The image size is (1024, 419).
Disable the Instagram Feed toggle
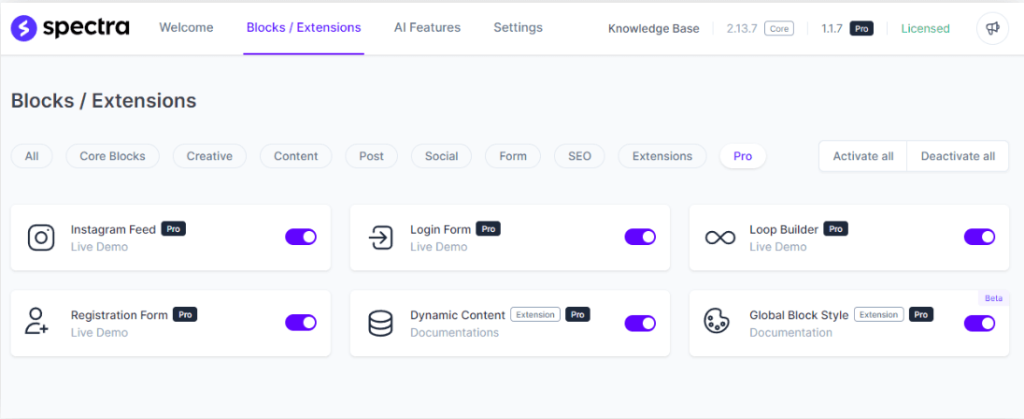[x=300, y=237]
